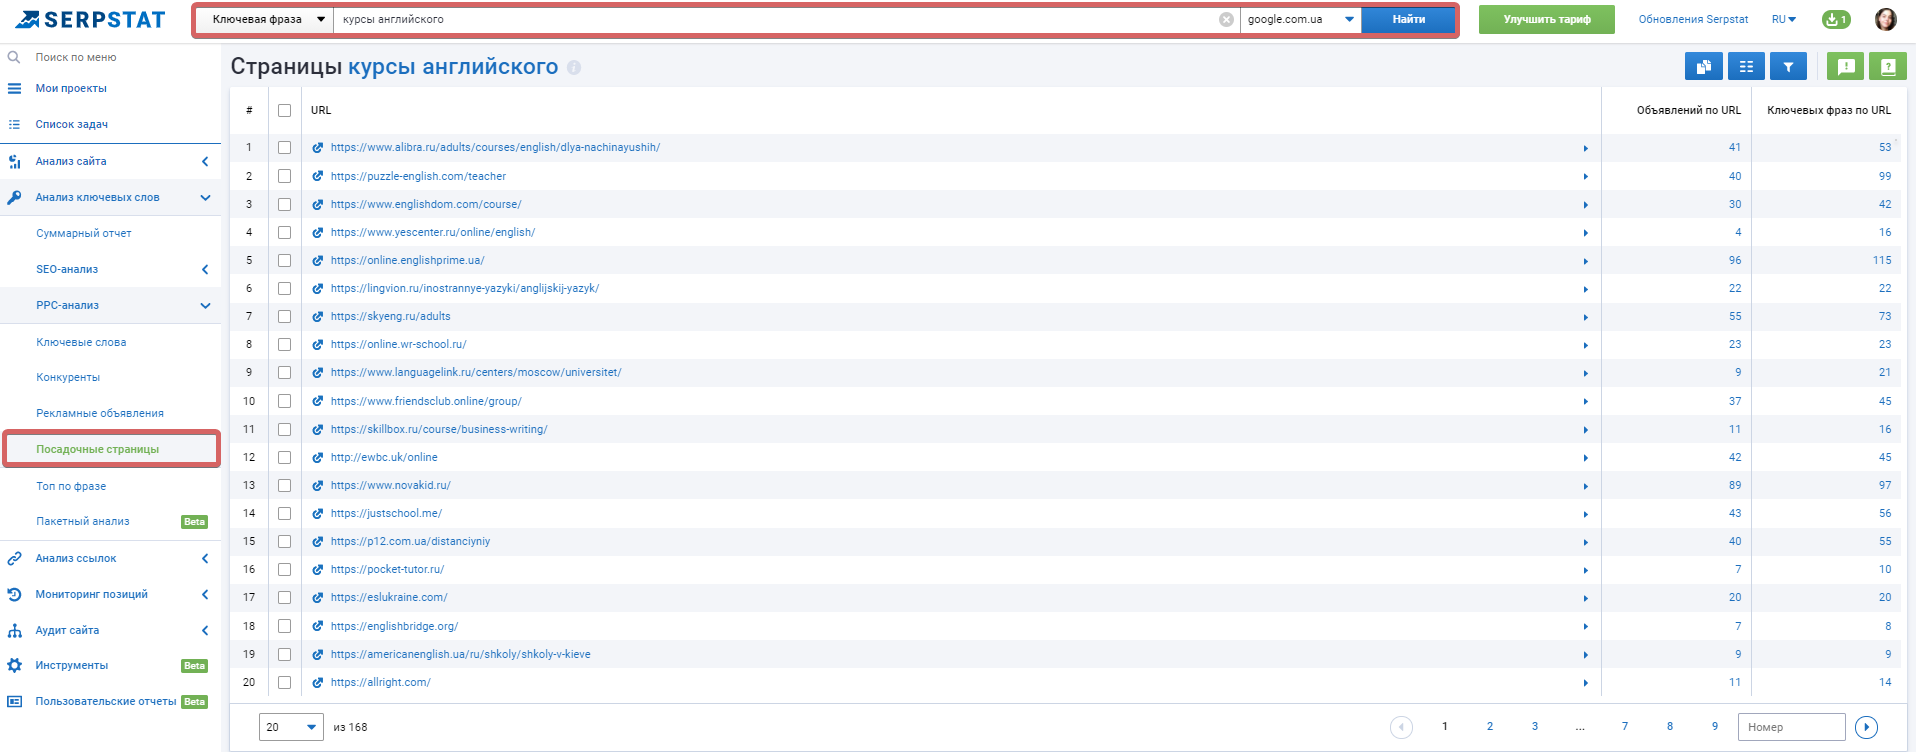Click the Мои проекты list icon
The image size is (1916, 752).
(14, 88)
